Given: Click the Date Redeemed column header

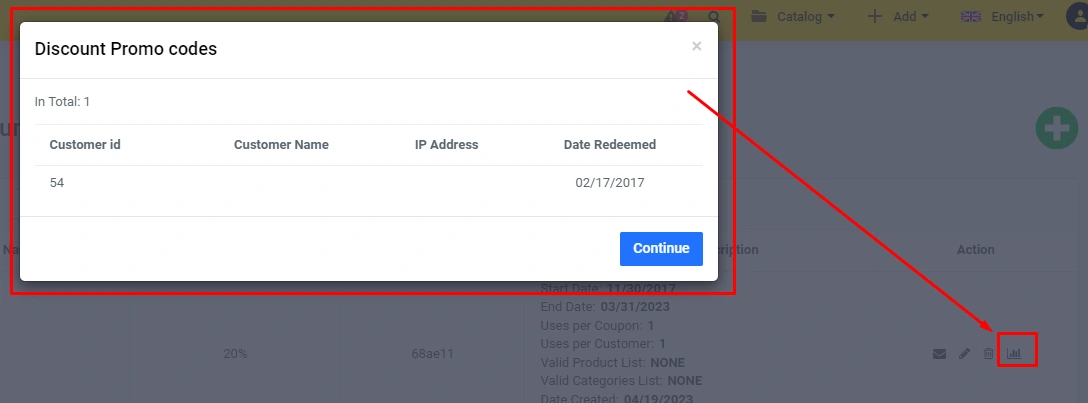Looking at the screenshot, I should pyautogui.click(x=610, y=145).
